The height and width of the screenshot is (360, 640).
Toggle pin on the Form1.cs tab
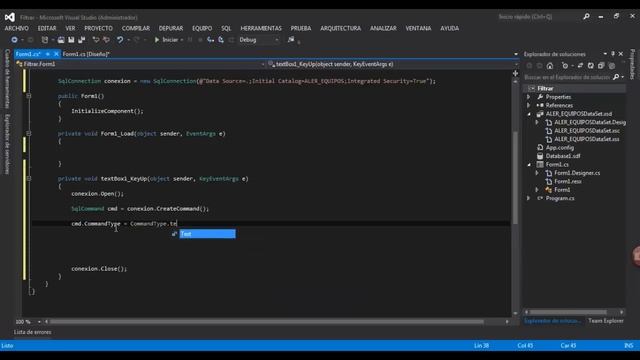click(x=48, y=54)
